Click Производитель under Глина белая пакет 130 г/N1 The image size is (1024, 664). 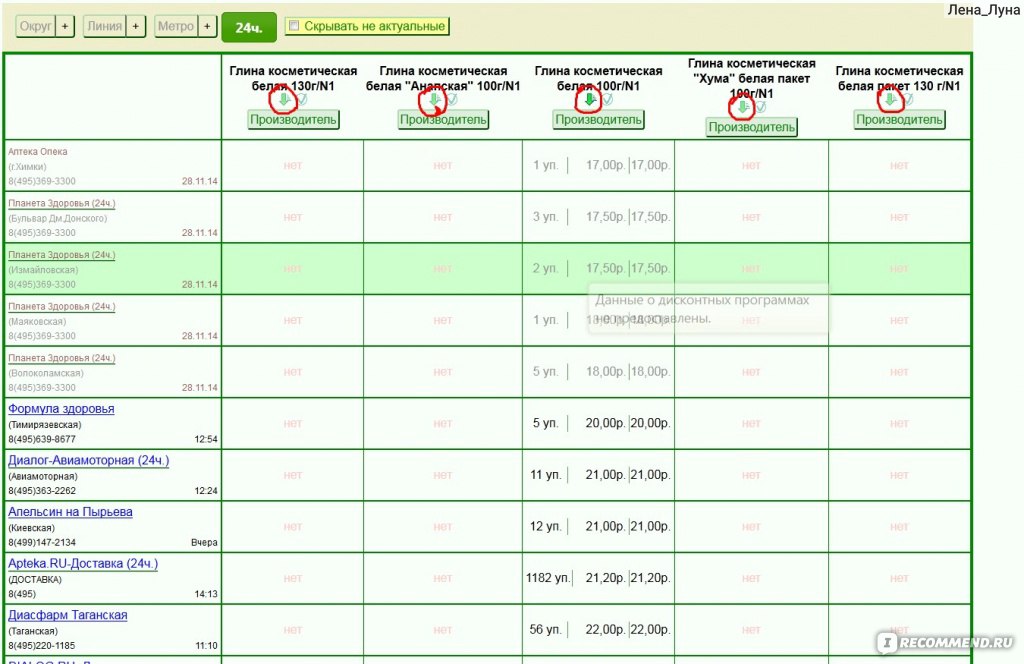click(899, 119)
